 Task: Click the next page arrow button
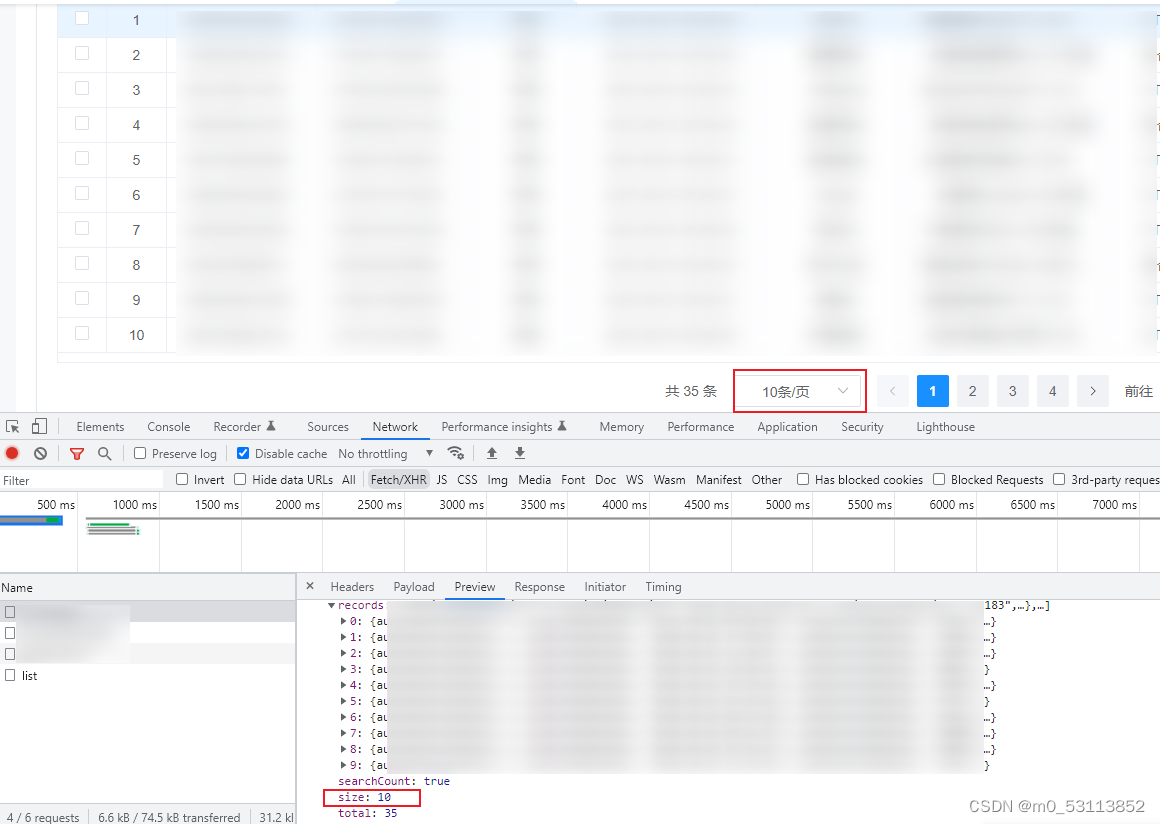tap(1092, 391)
